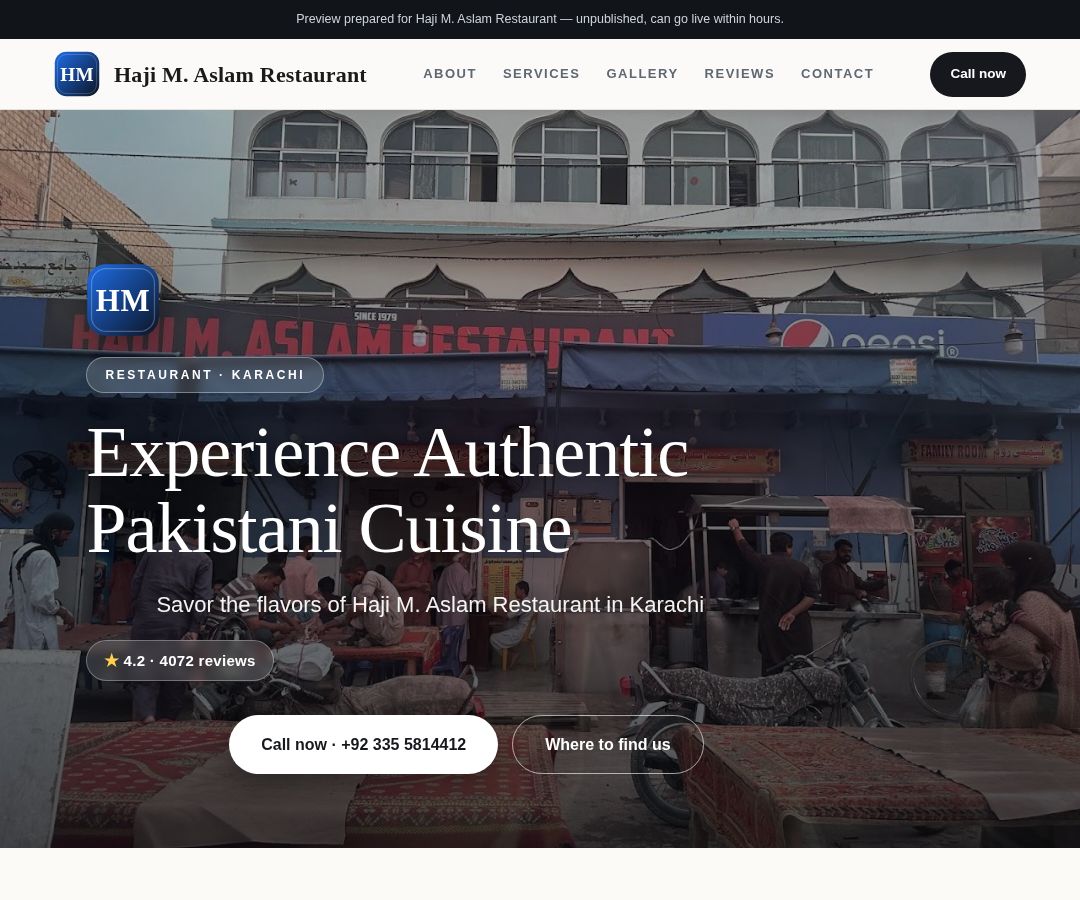Click Where to find us button
1080x900 pixels.
pyautogui.click(x=608, y=744)
